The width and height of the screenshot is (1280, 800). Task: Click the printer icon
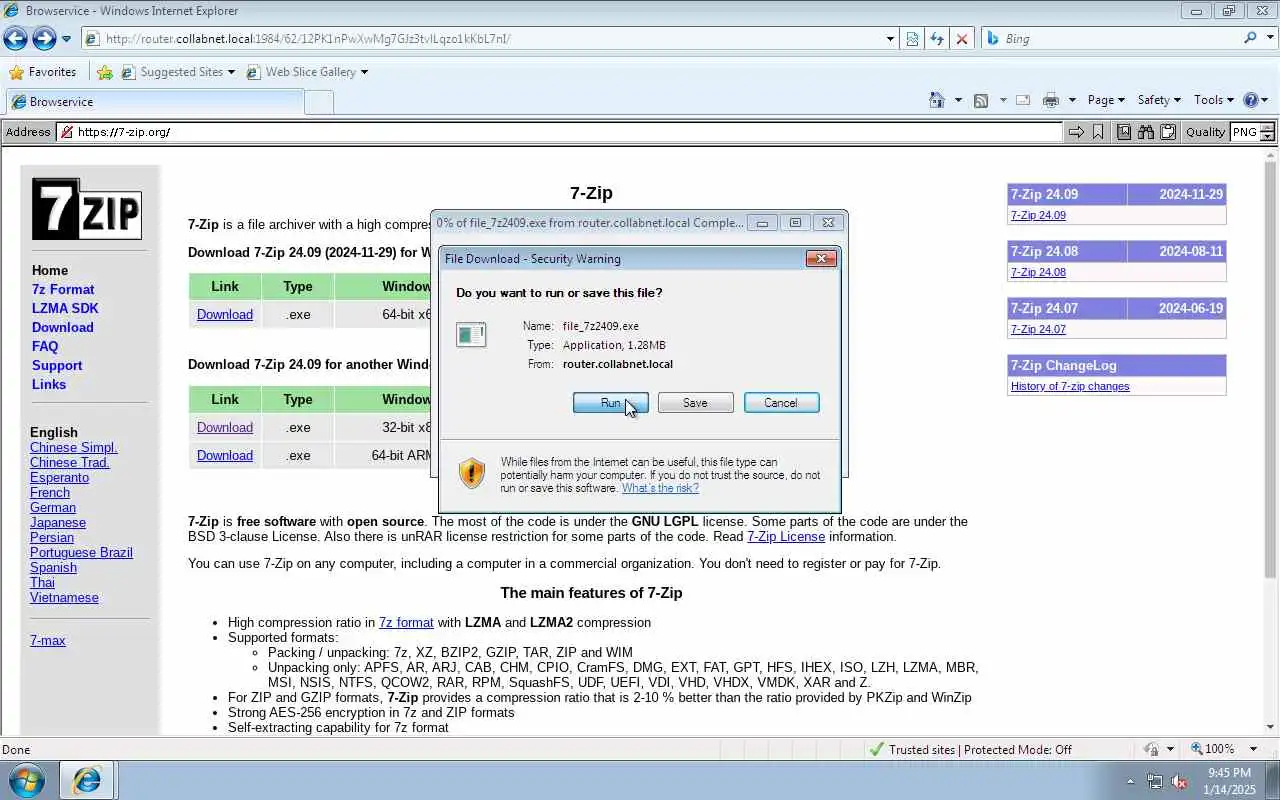tap(1050, 100)
